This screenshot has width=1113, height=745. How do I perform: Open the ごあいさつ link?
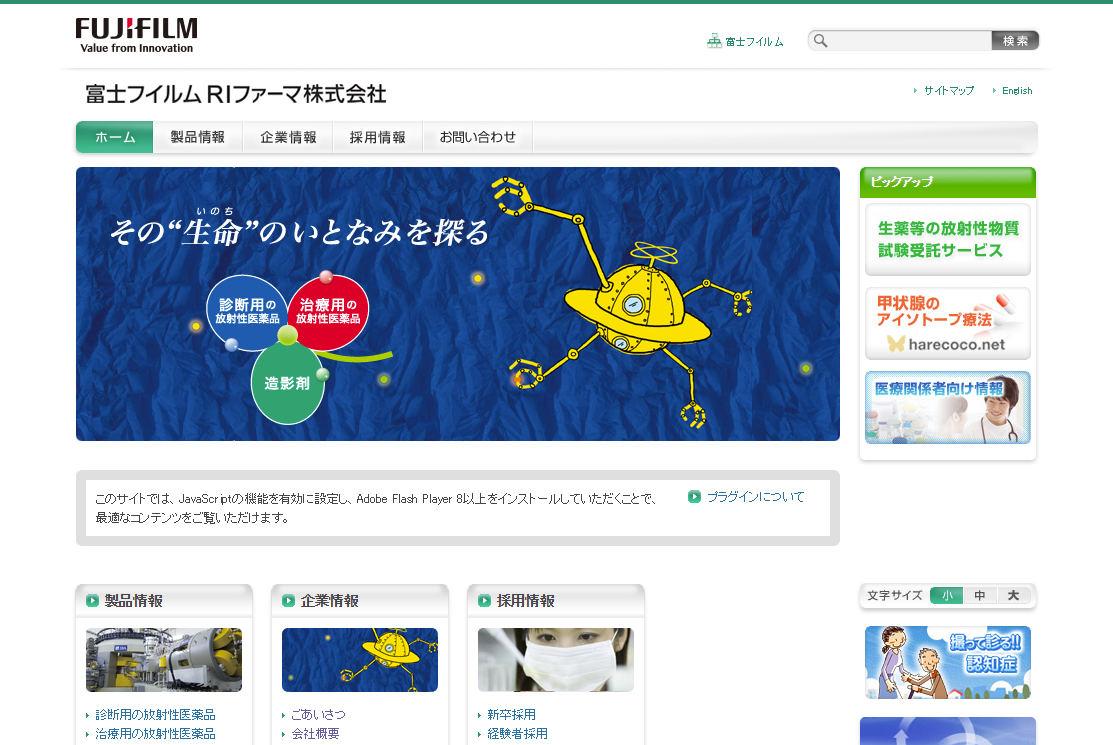point(318,714)
